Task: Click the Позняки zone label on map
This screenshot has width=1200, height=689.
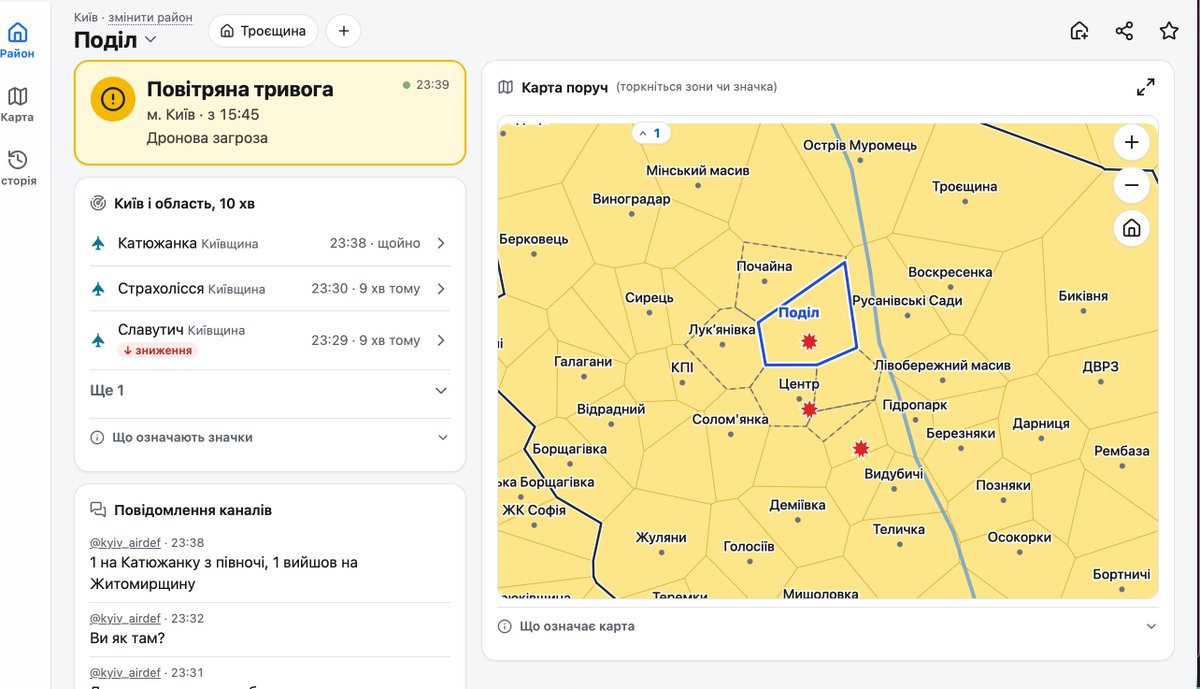Action: (x=1003, y=485)
